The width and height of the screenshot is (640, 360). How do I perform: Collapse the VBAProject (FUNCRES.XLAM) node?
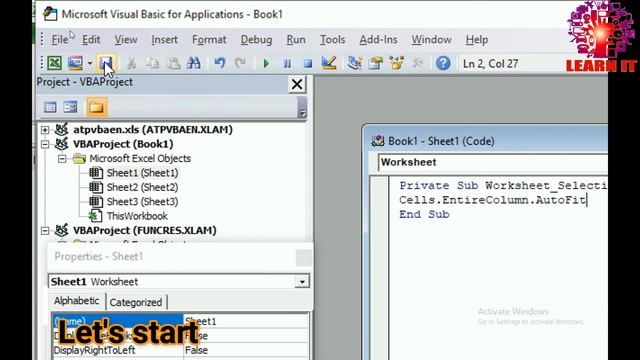(x=45, y=231)
